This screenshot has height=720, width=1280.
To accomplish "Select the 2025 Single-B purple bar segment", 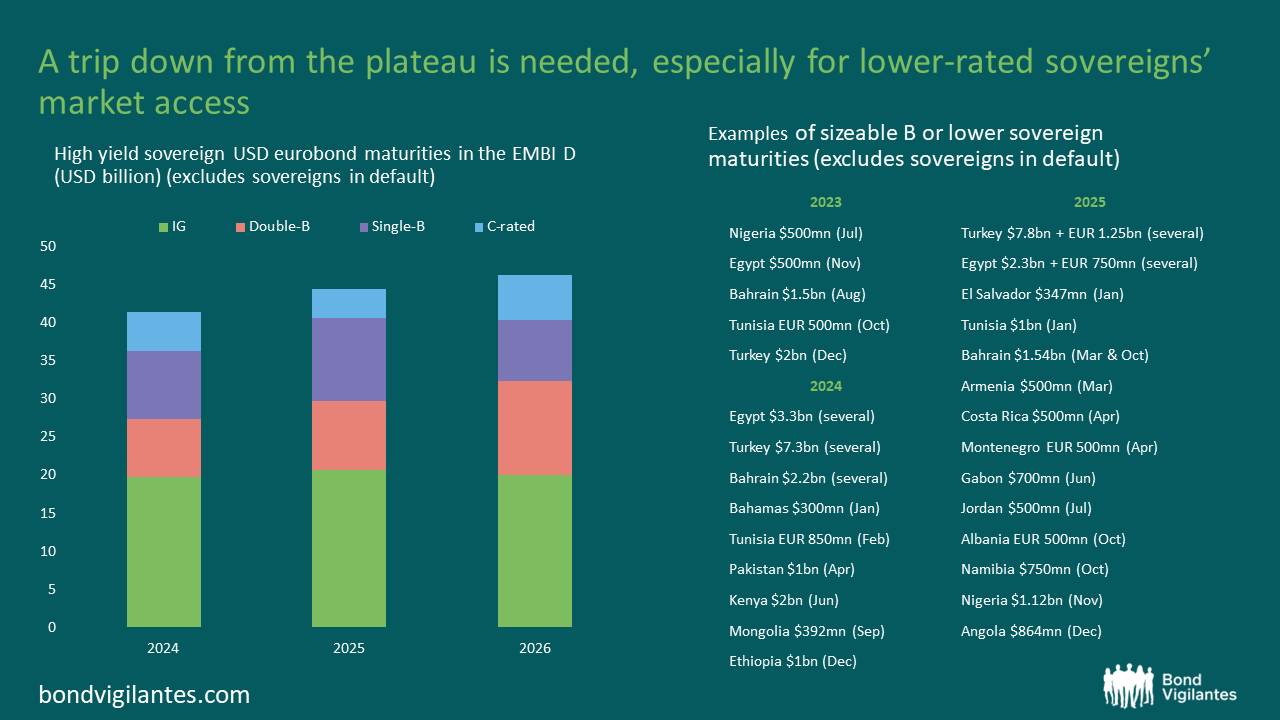I will tap(349, 359).
